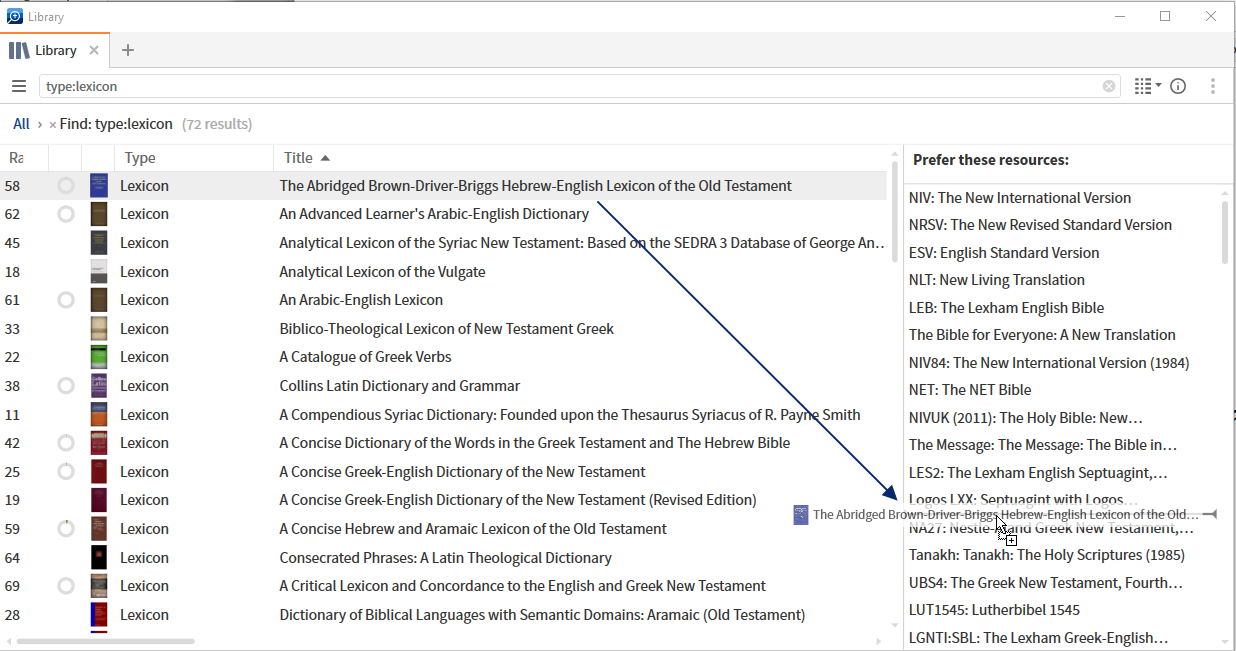The width and height of the screenshot is (1236, 651).
Task: Sort by the Title column header
Action: 298,158
